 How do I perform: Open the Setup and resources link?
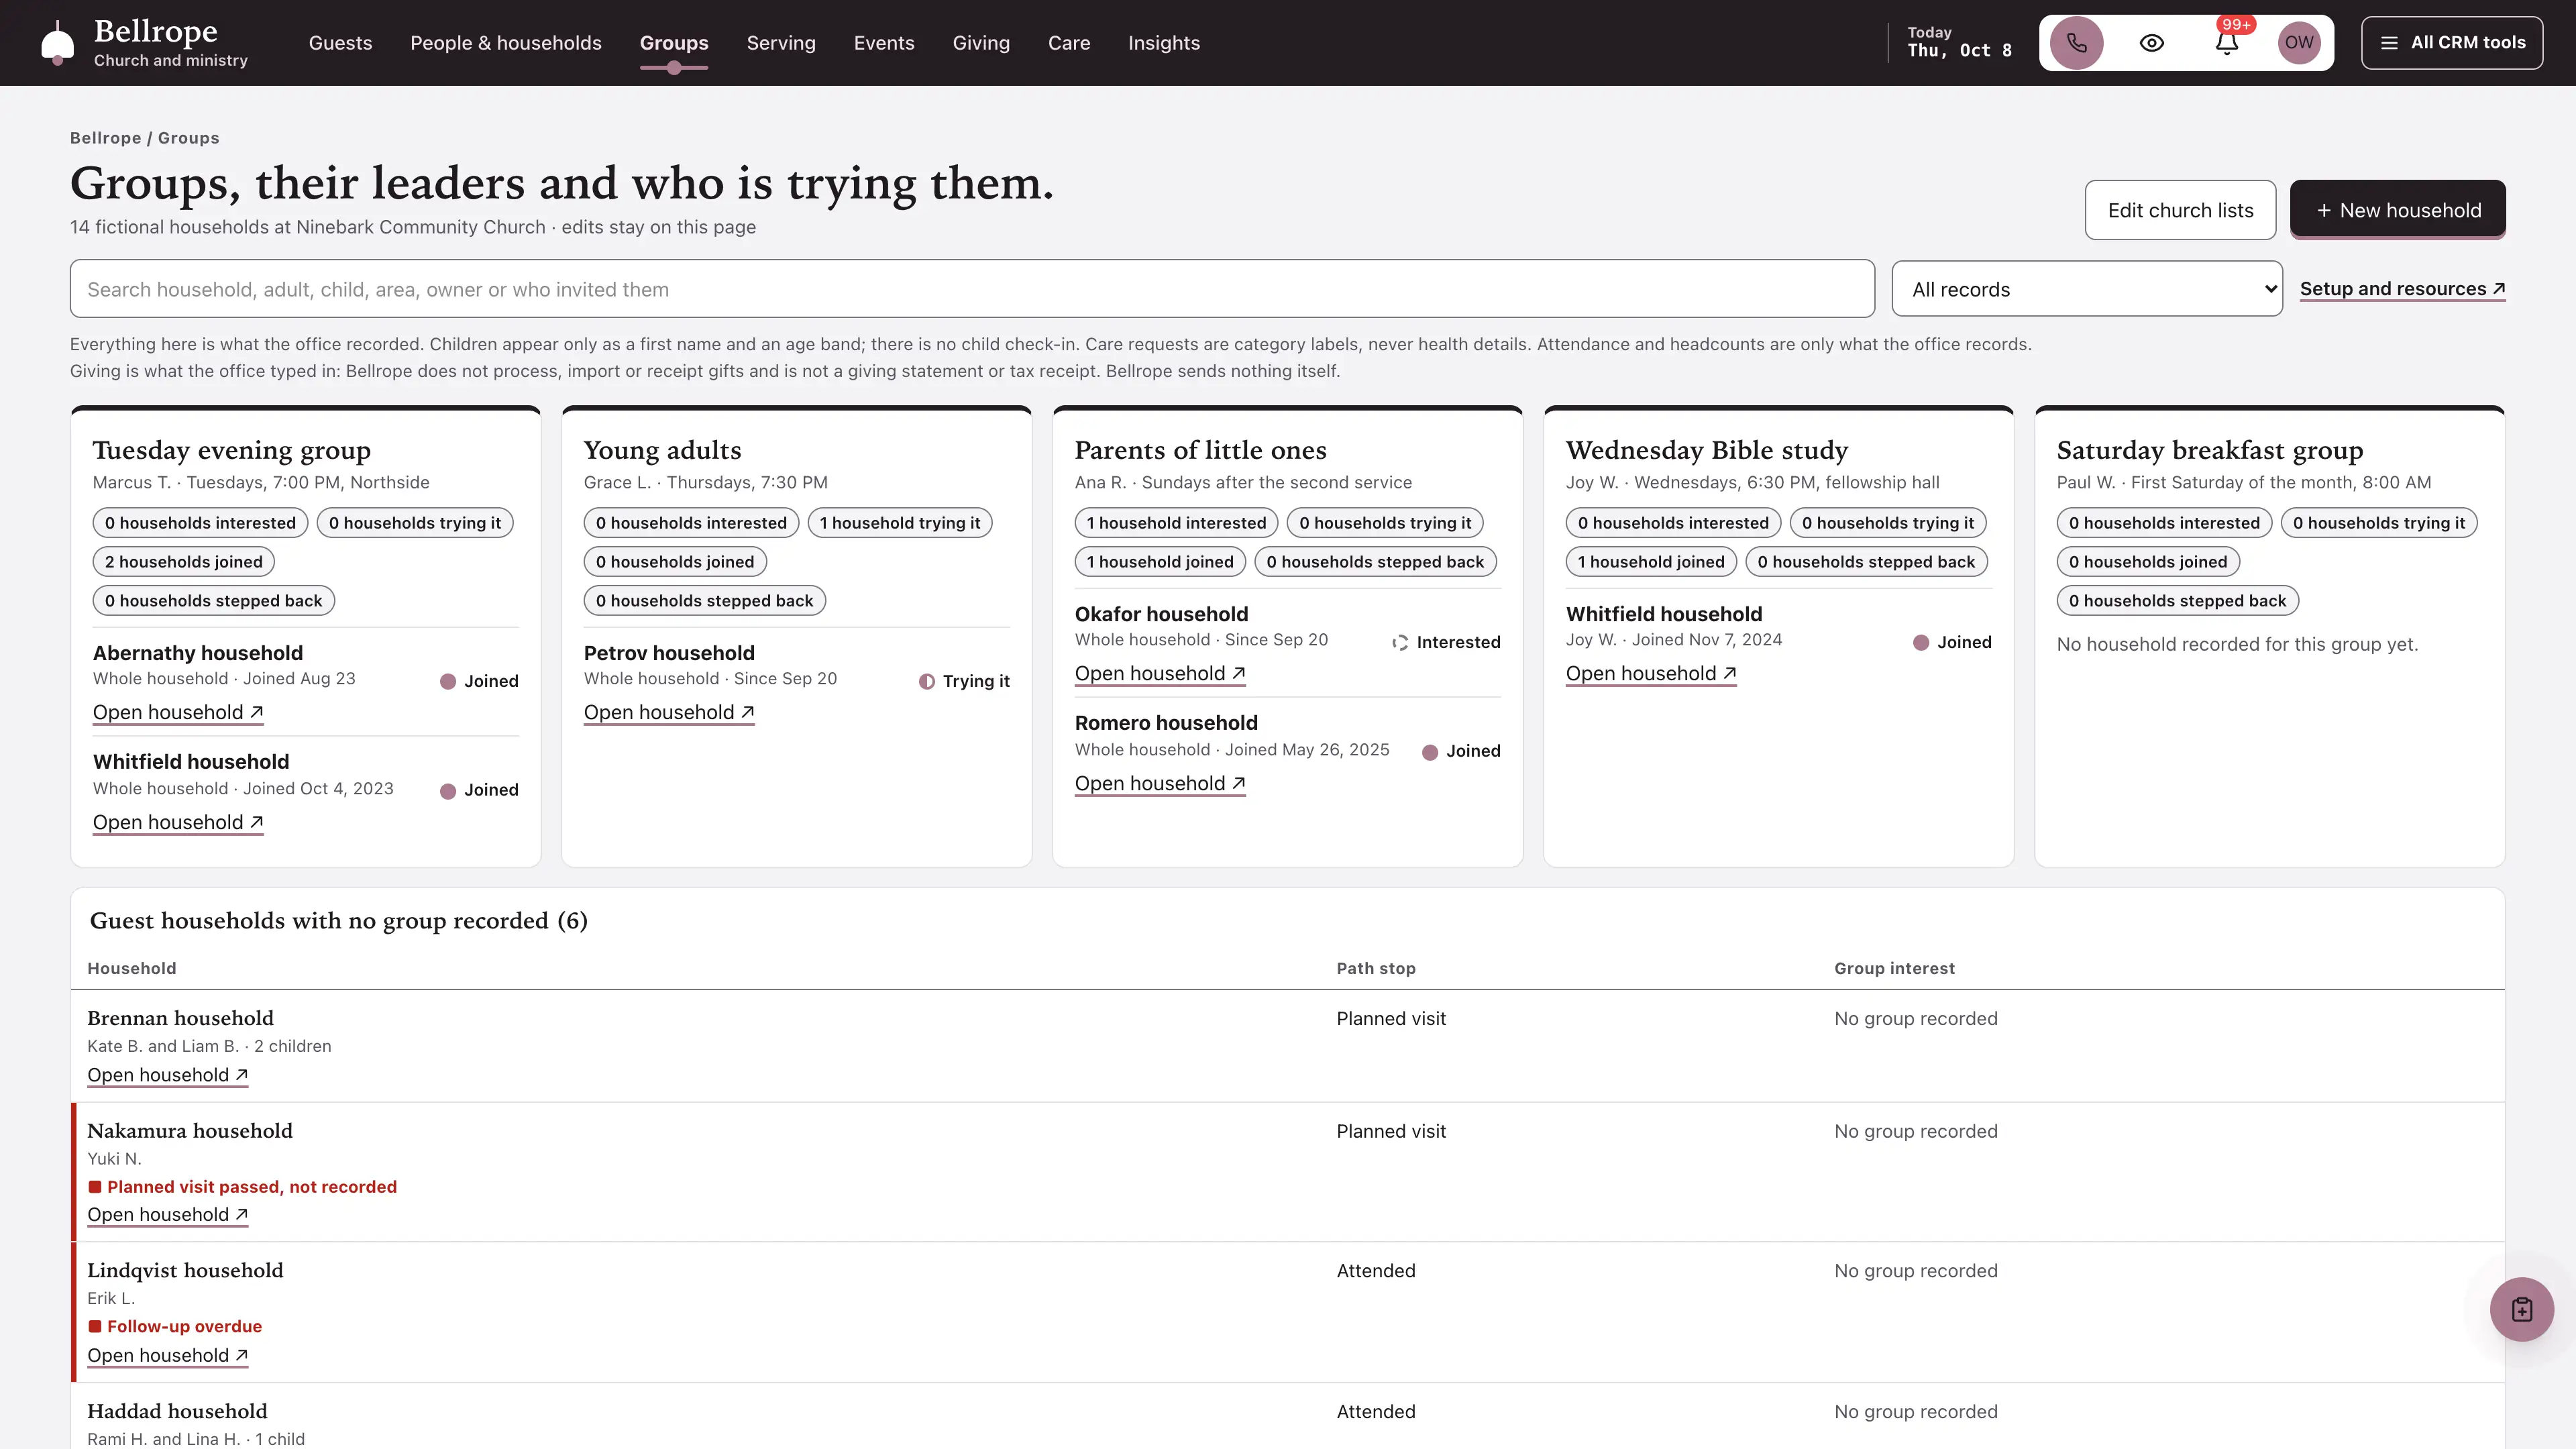[x=2402, y=289]
